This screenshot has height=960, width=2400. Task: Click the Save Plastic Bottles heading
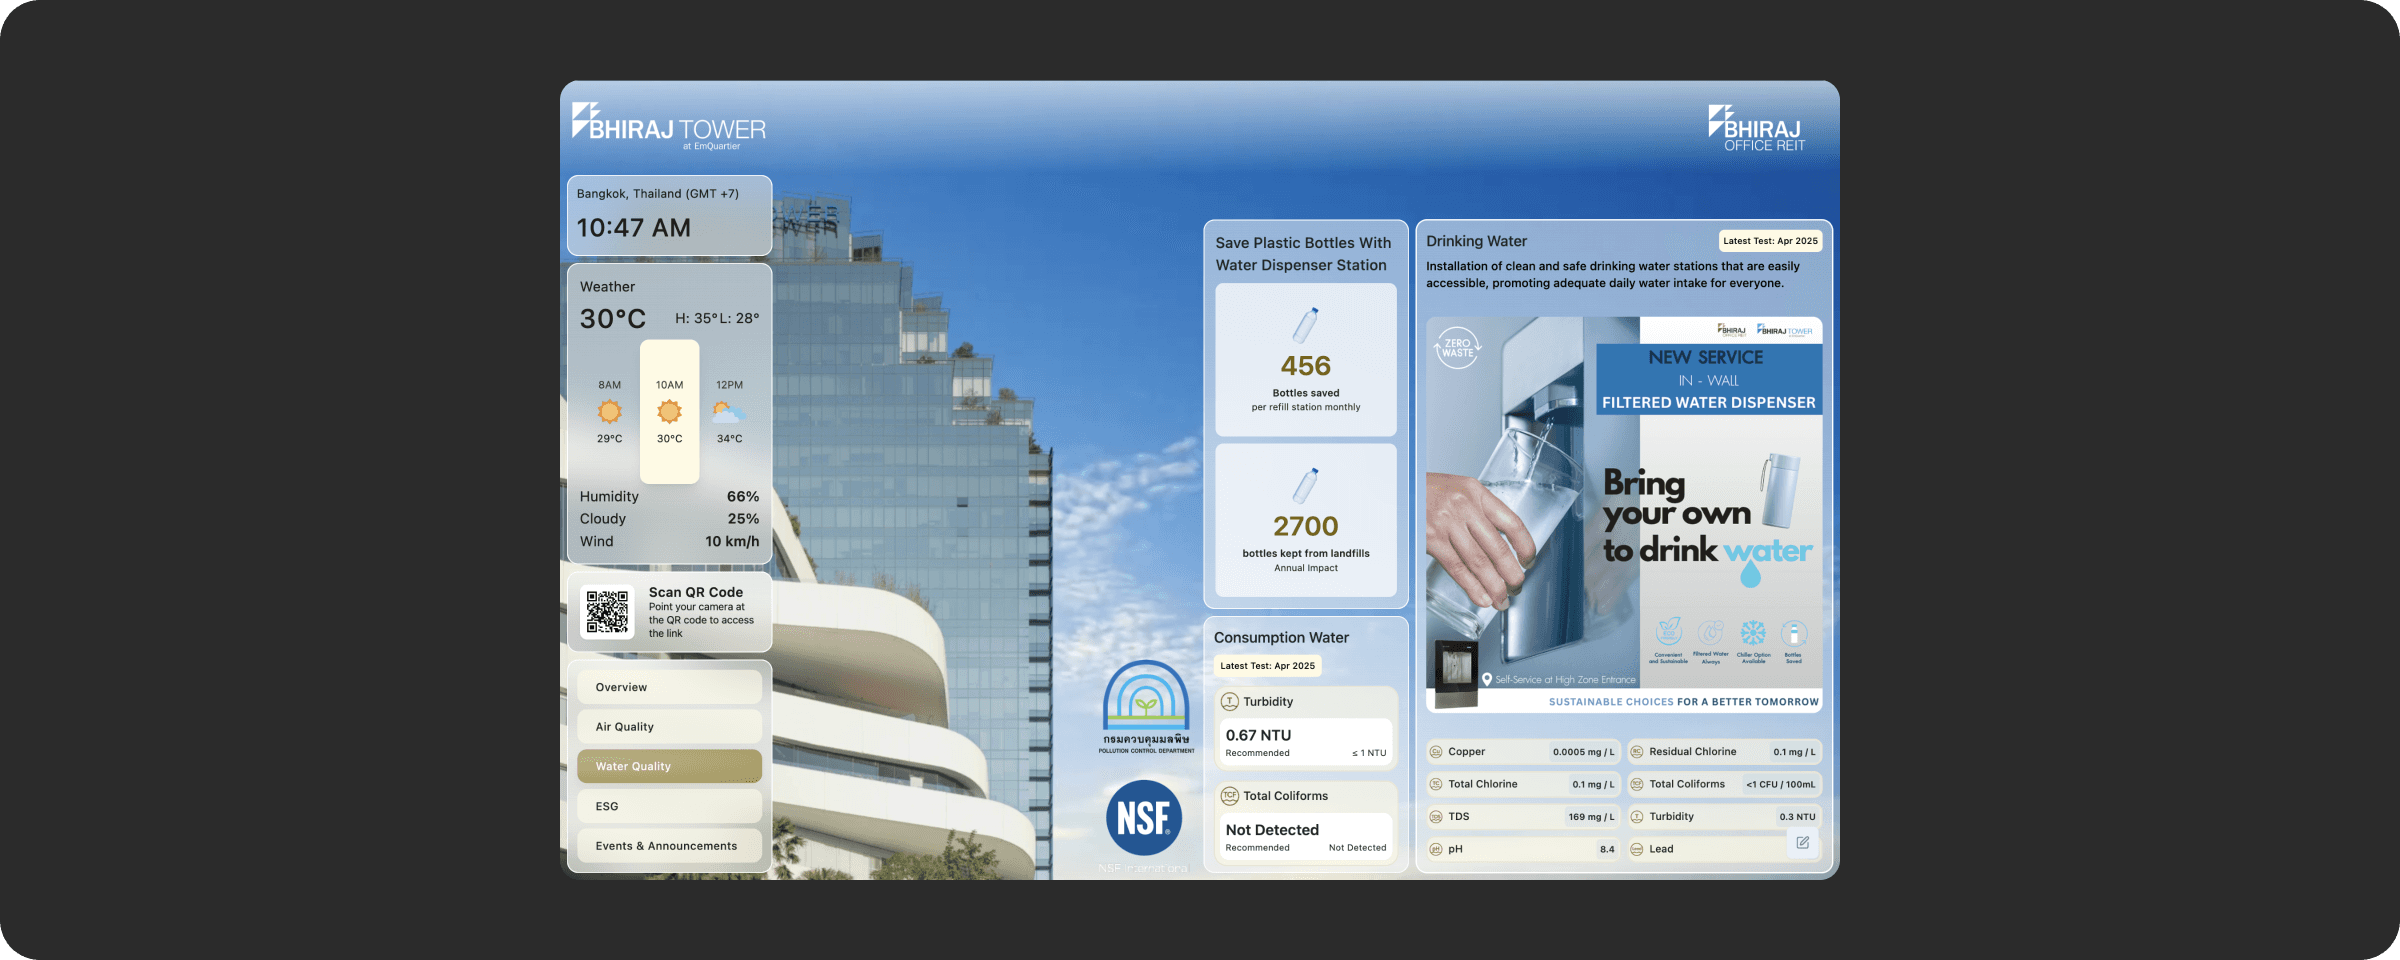click(x=1303, y=254)
